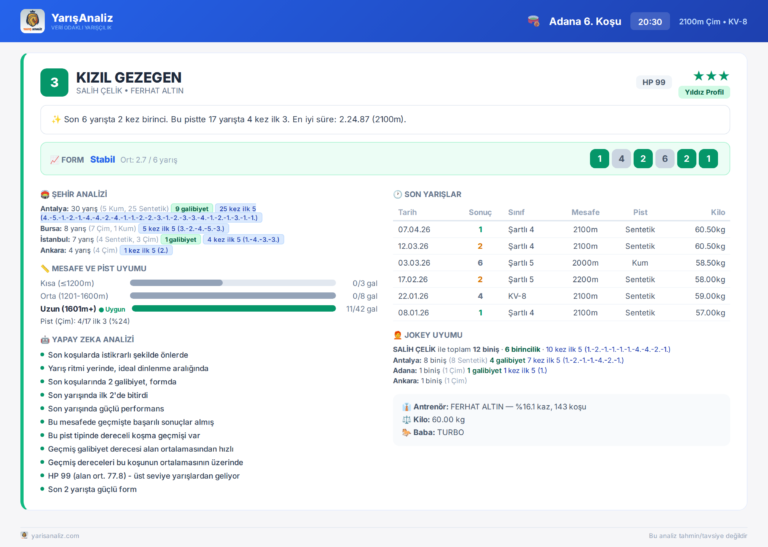
Task: Click the small logo icon in the footer
Action: click(24, 535)
